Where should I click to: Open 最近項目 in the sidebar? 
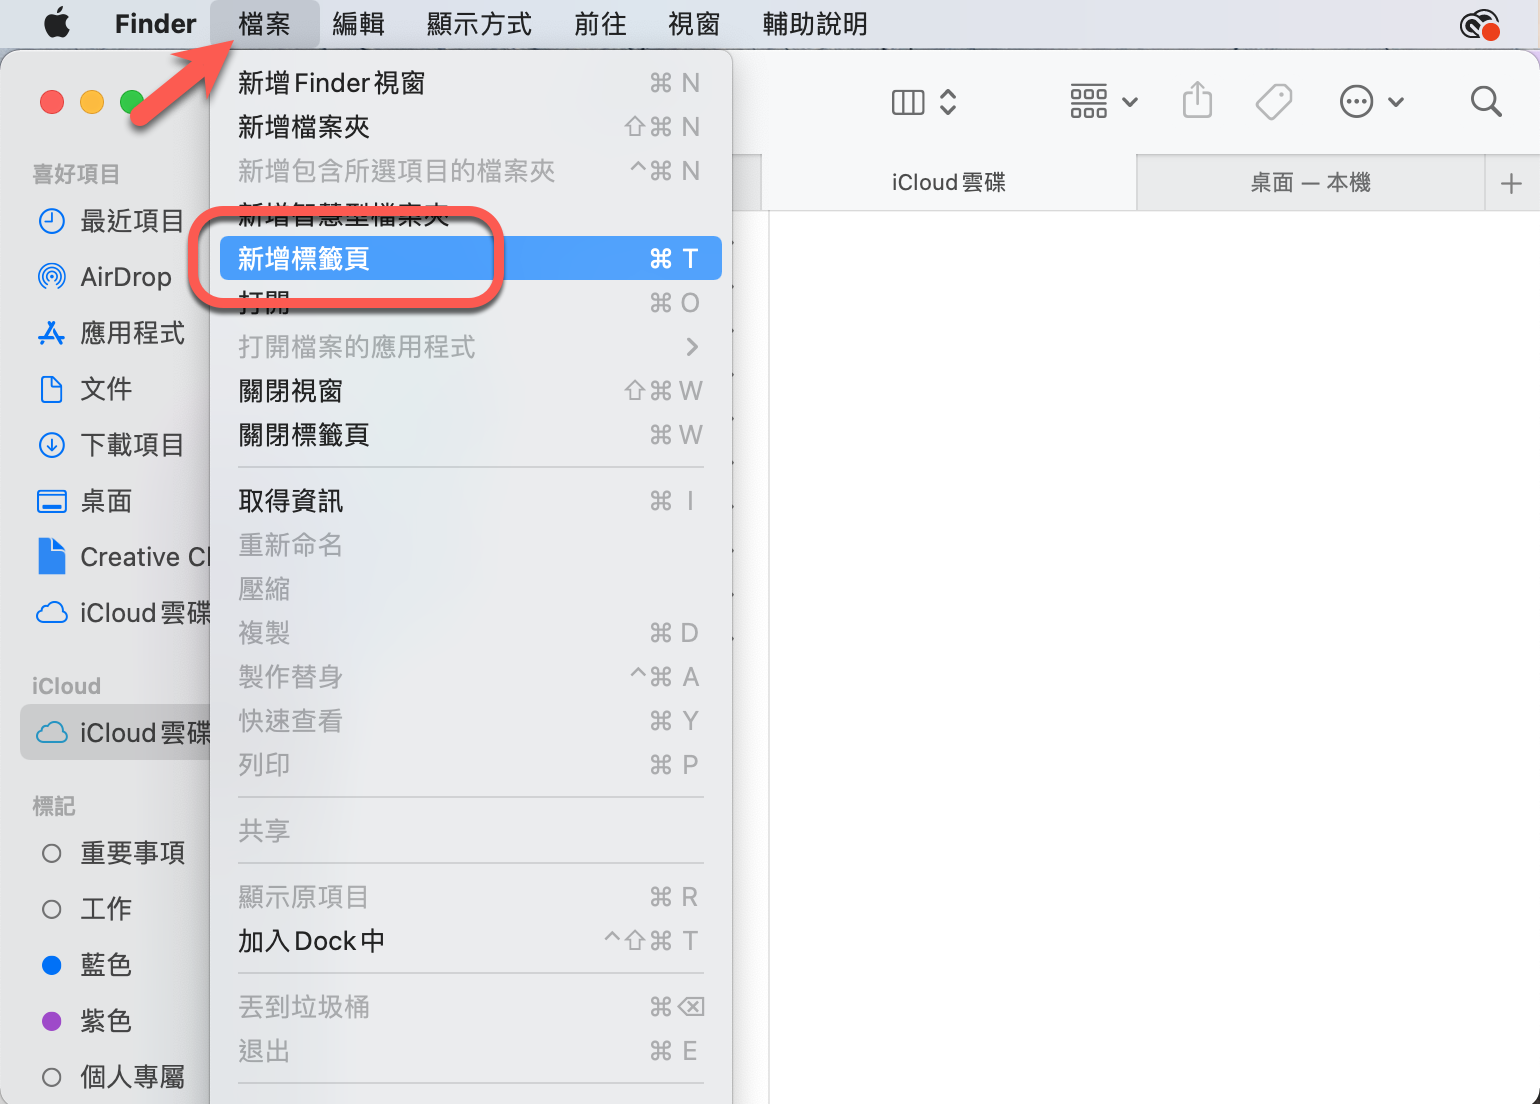pos(132,221)
